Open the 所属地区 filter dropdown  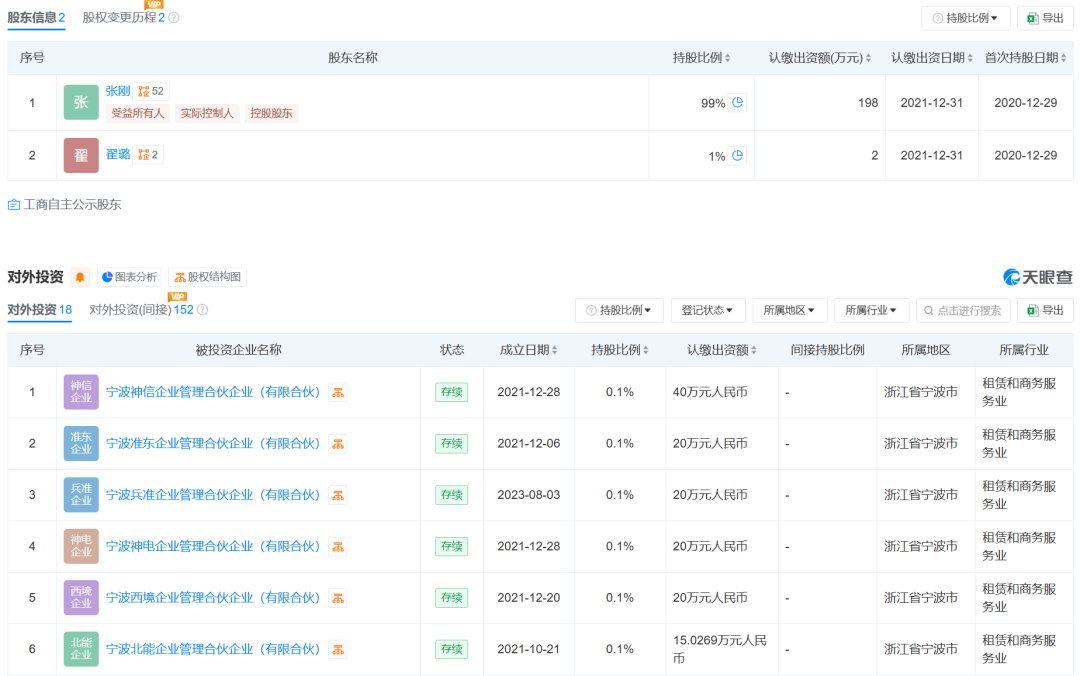point(789,311)
